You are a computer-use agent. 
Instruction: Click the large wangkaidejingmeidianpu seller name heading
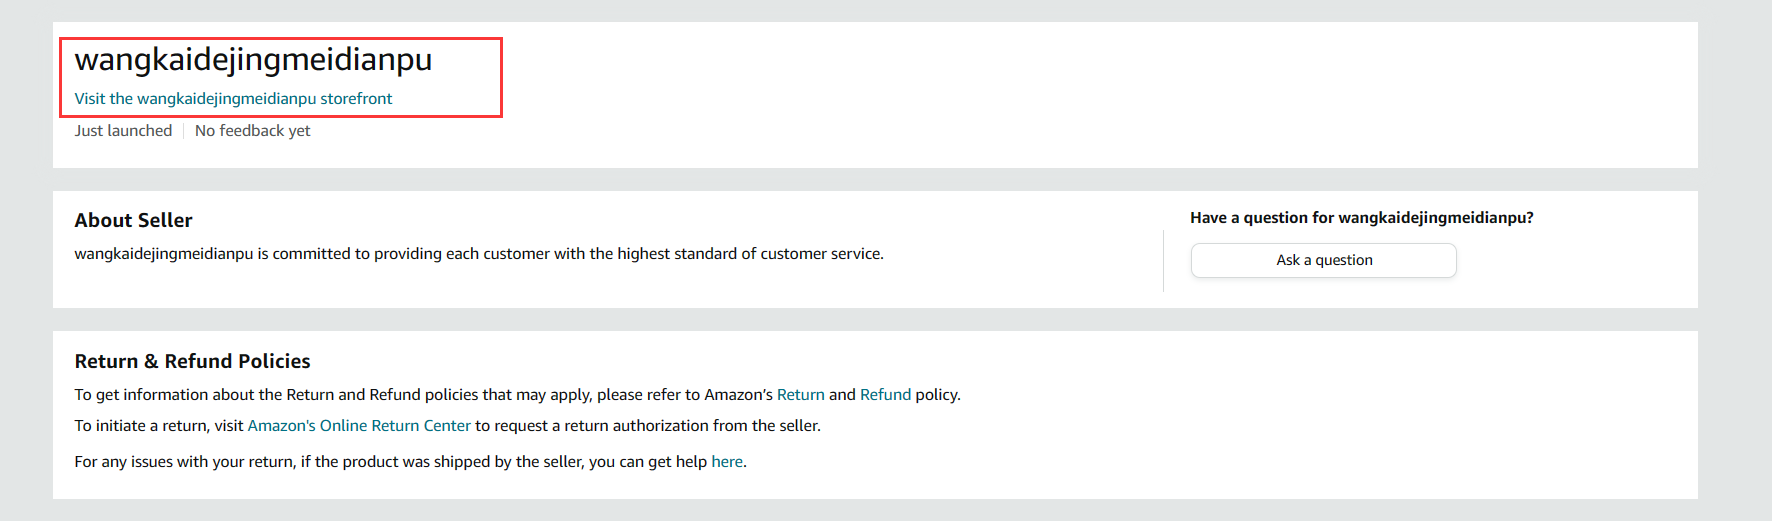point(253,60)
